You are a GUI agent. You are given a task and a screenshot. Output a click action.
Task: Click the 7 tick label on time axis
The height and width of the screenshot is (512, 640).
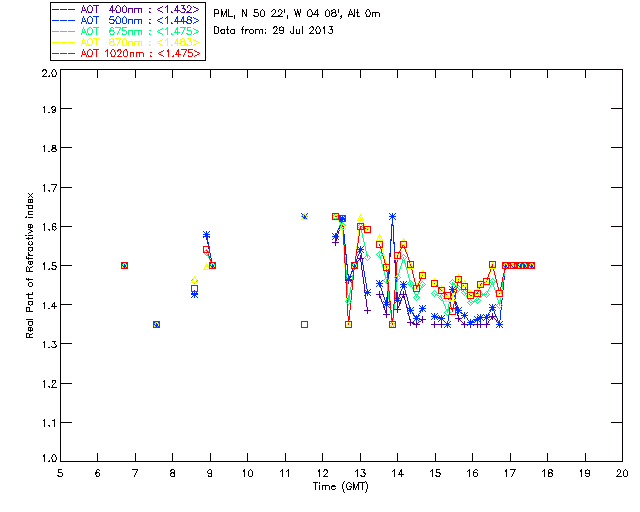pyautogui.click(x=135, y=473)
